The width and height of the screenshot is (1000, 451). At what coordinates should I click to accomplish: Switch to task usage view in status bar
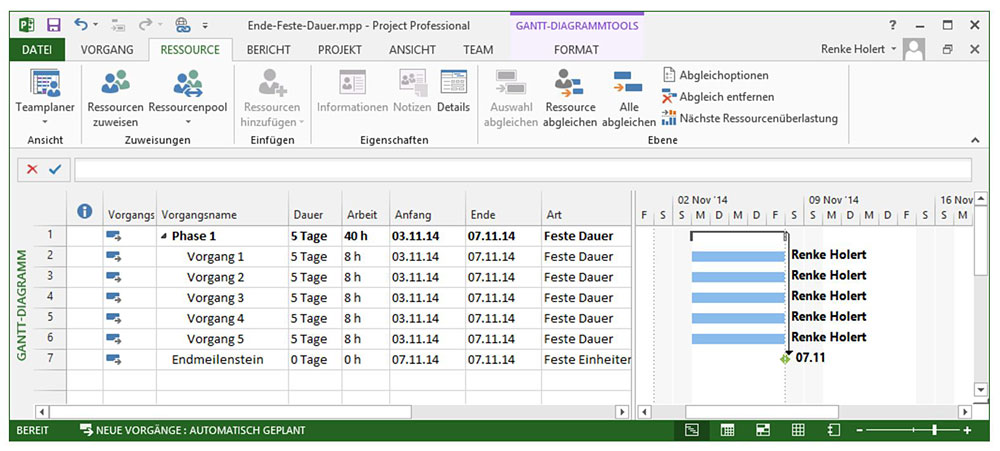click(727, 431)
